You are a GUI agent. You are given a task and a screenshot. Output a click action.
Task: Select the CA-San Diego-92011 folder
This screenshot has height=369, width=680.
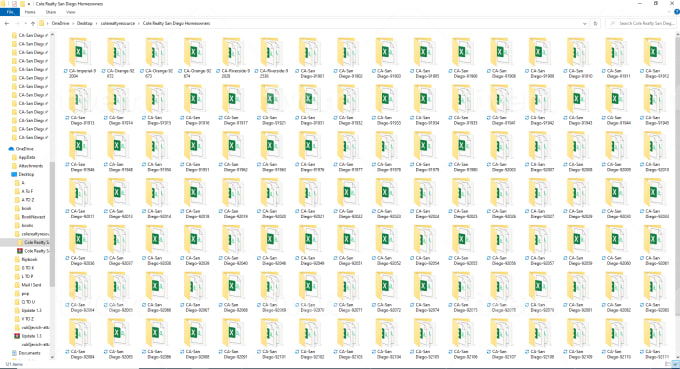(x=81, y=199)
